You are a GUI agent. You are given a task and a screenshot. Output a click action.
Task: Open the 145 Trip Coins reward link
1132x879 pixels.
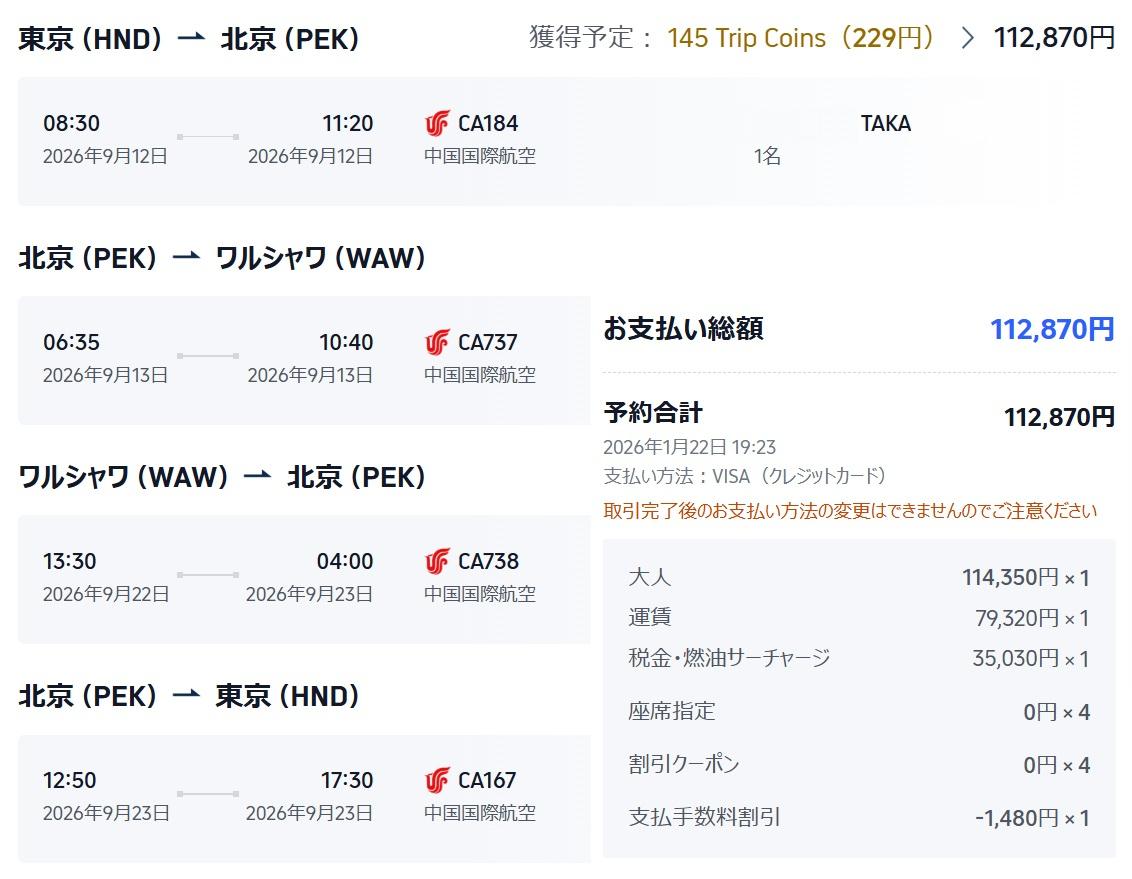pyautogui.click(x=800, y=38)
